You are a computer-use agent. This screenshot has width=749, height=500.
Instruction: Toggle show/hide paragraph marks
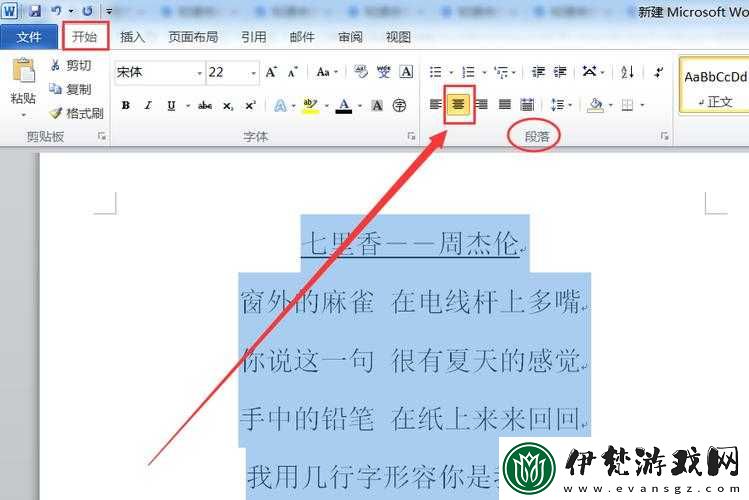tap(659, 72)
